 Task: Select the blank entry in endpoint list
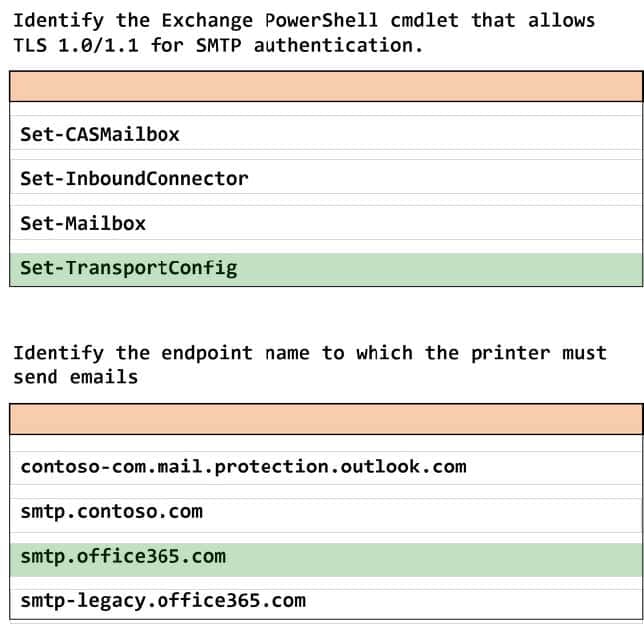326,443
